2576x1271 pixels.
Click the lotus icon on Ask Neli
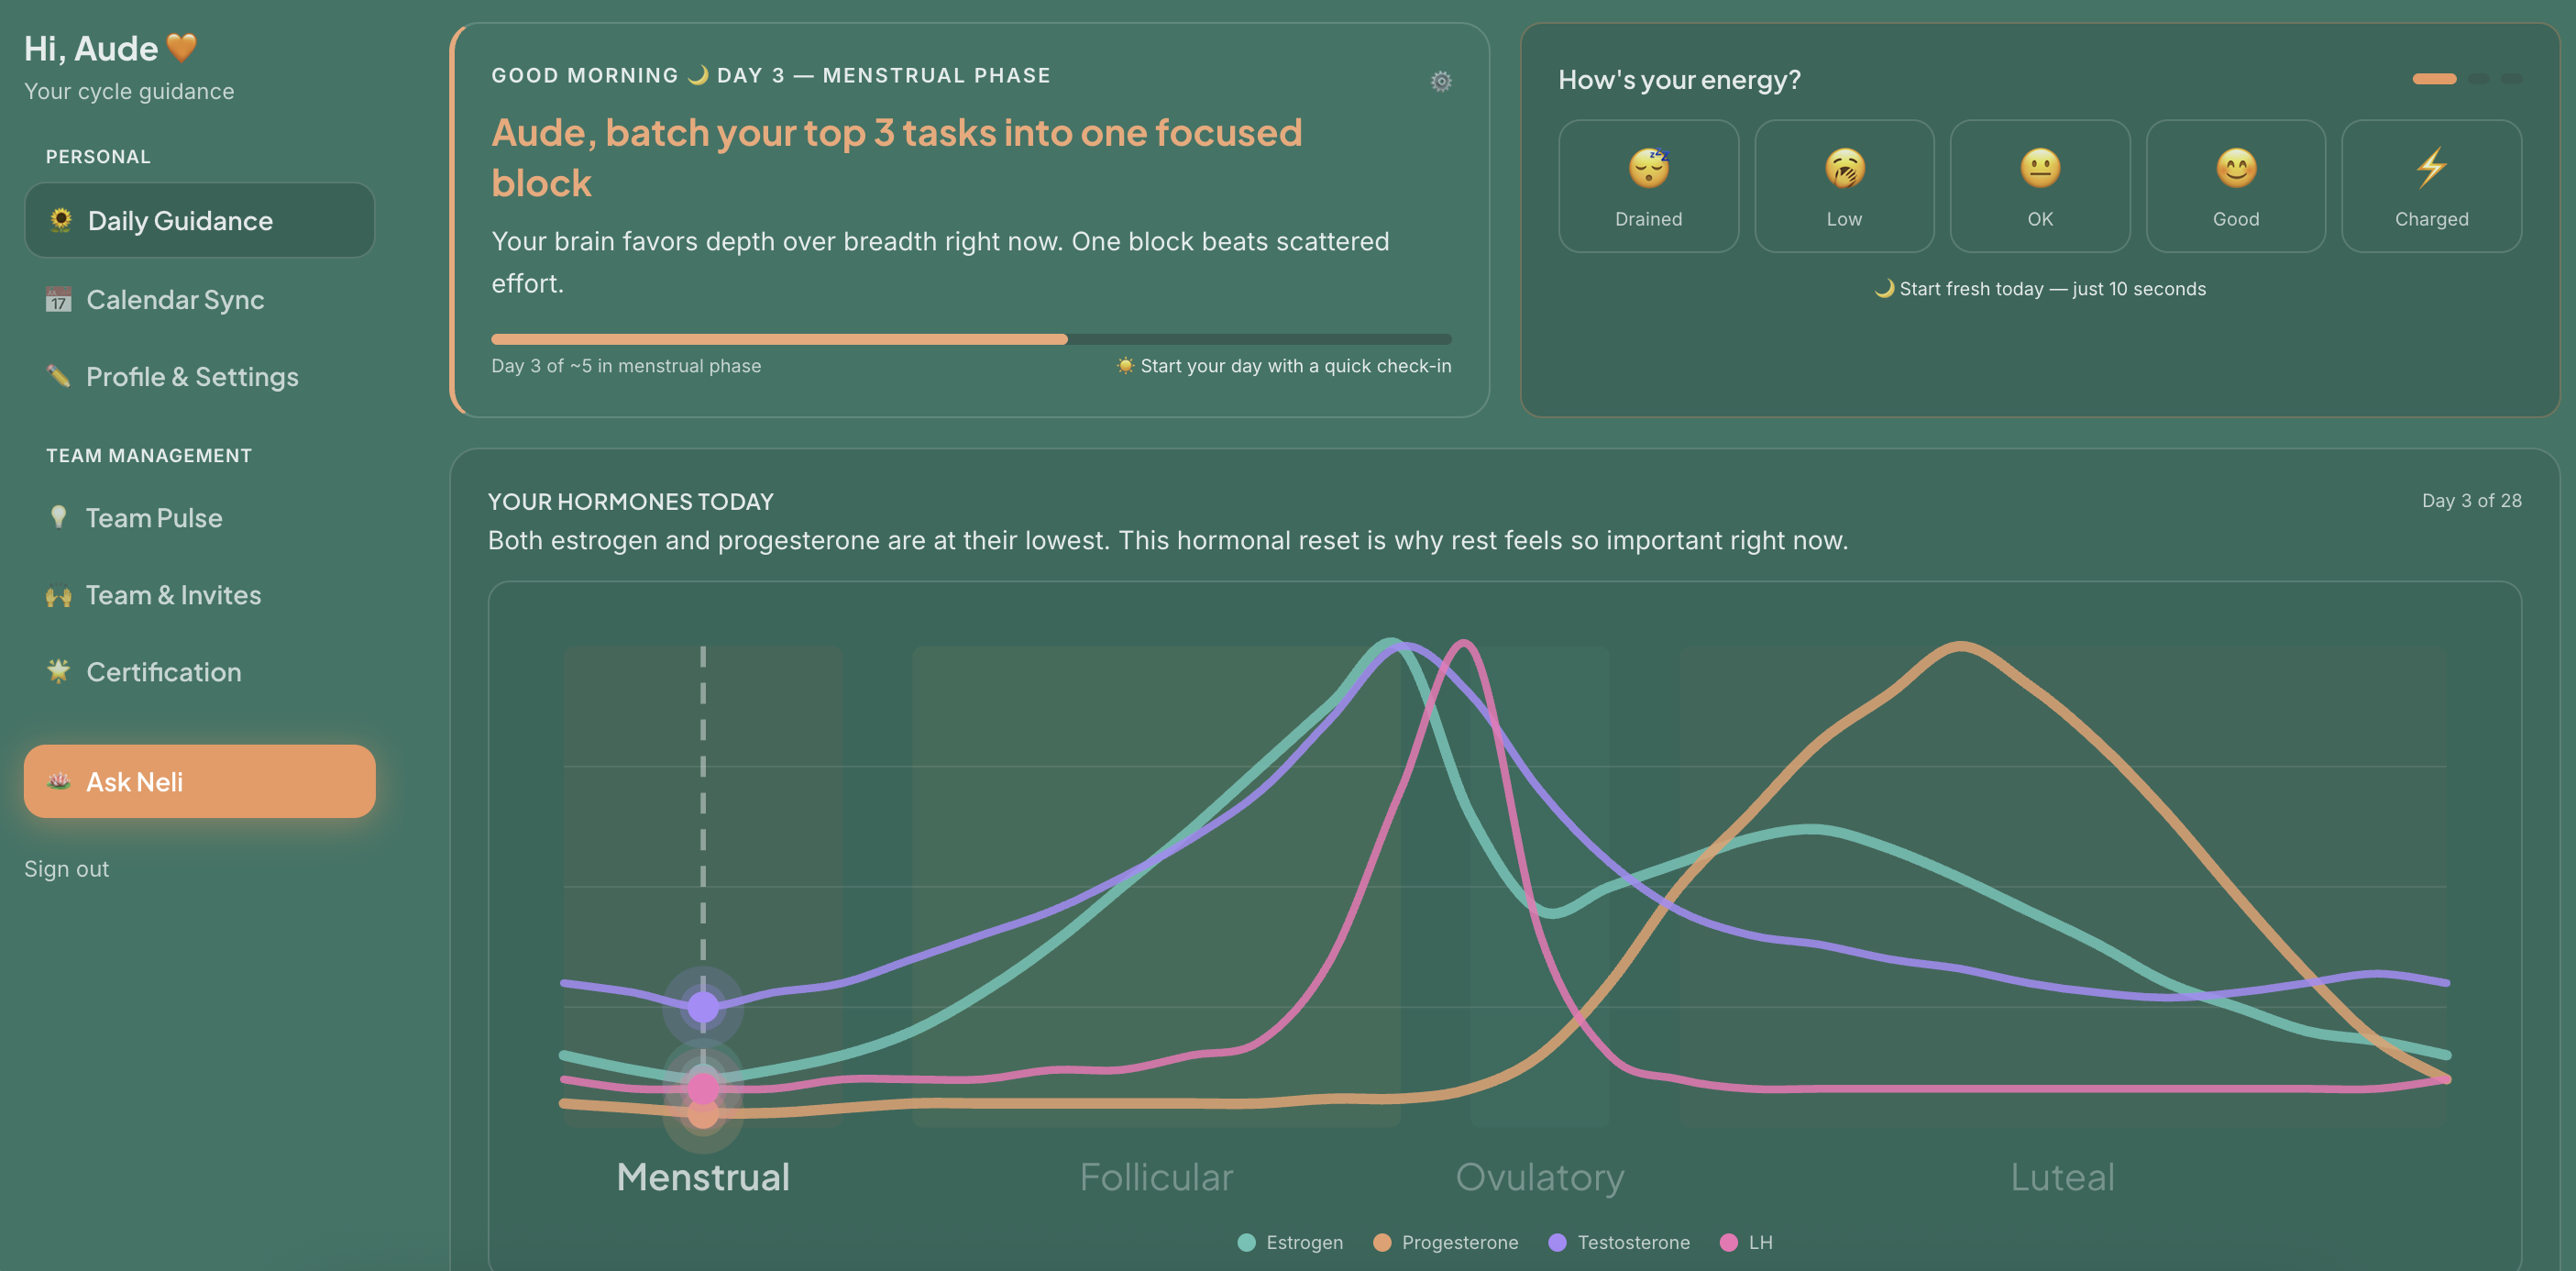click(x=59, y=781)
